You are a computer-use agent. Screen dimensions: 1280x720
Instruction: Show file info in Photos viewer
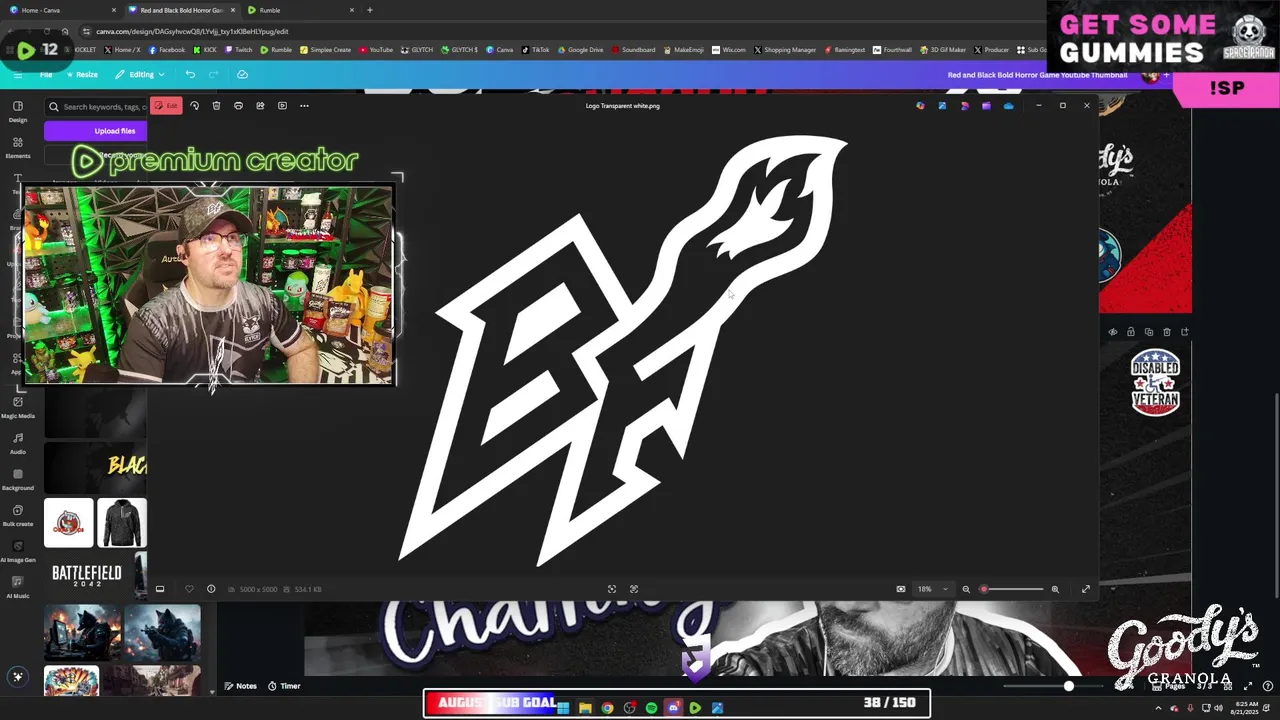click(211, 589)
